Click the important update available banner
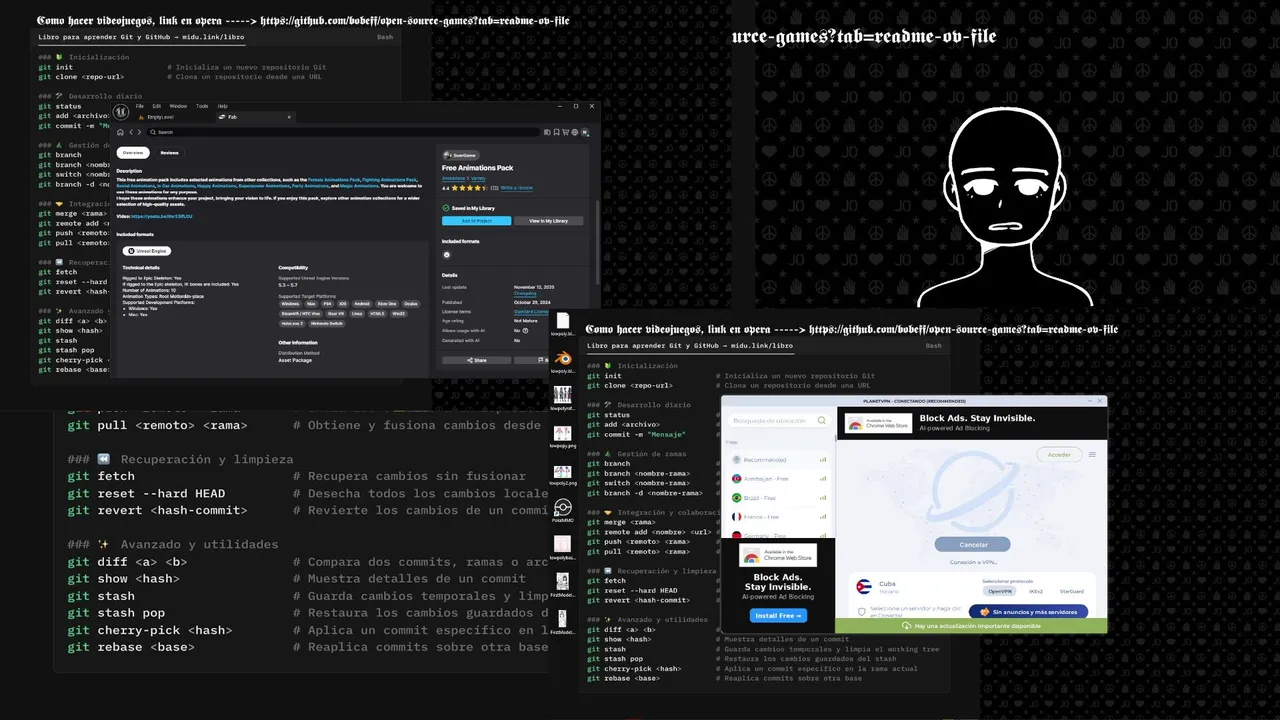The image size is (1280, 720). pos(971,626)
